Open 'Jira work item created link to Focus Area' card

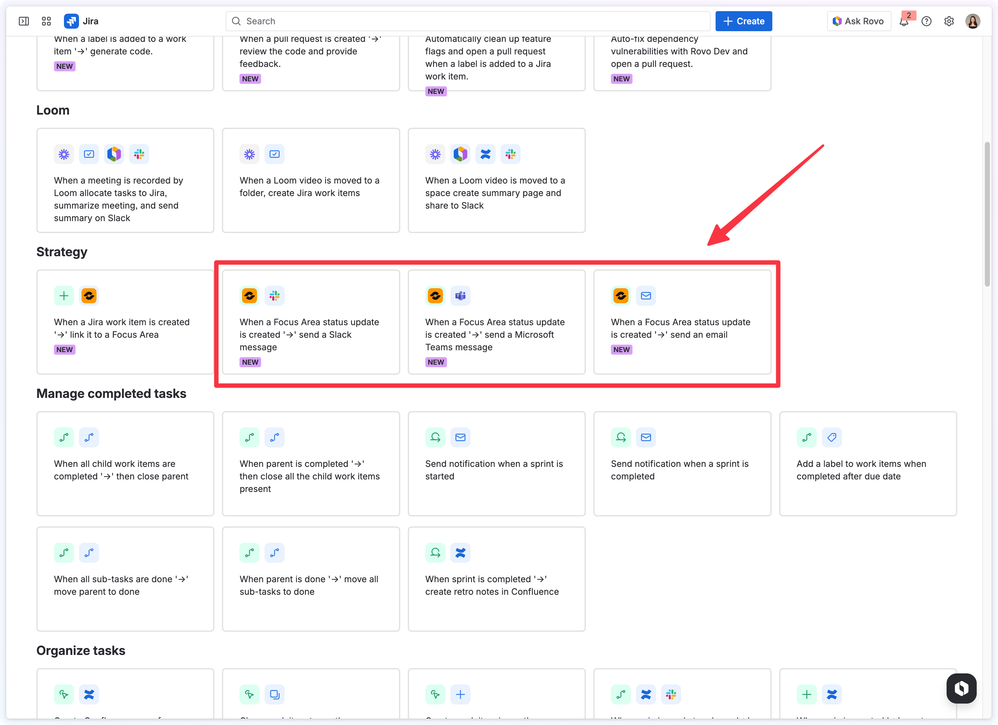pyautogui.click(x=125, y=322)
